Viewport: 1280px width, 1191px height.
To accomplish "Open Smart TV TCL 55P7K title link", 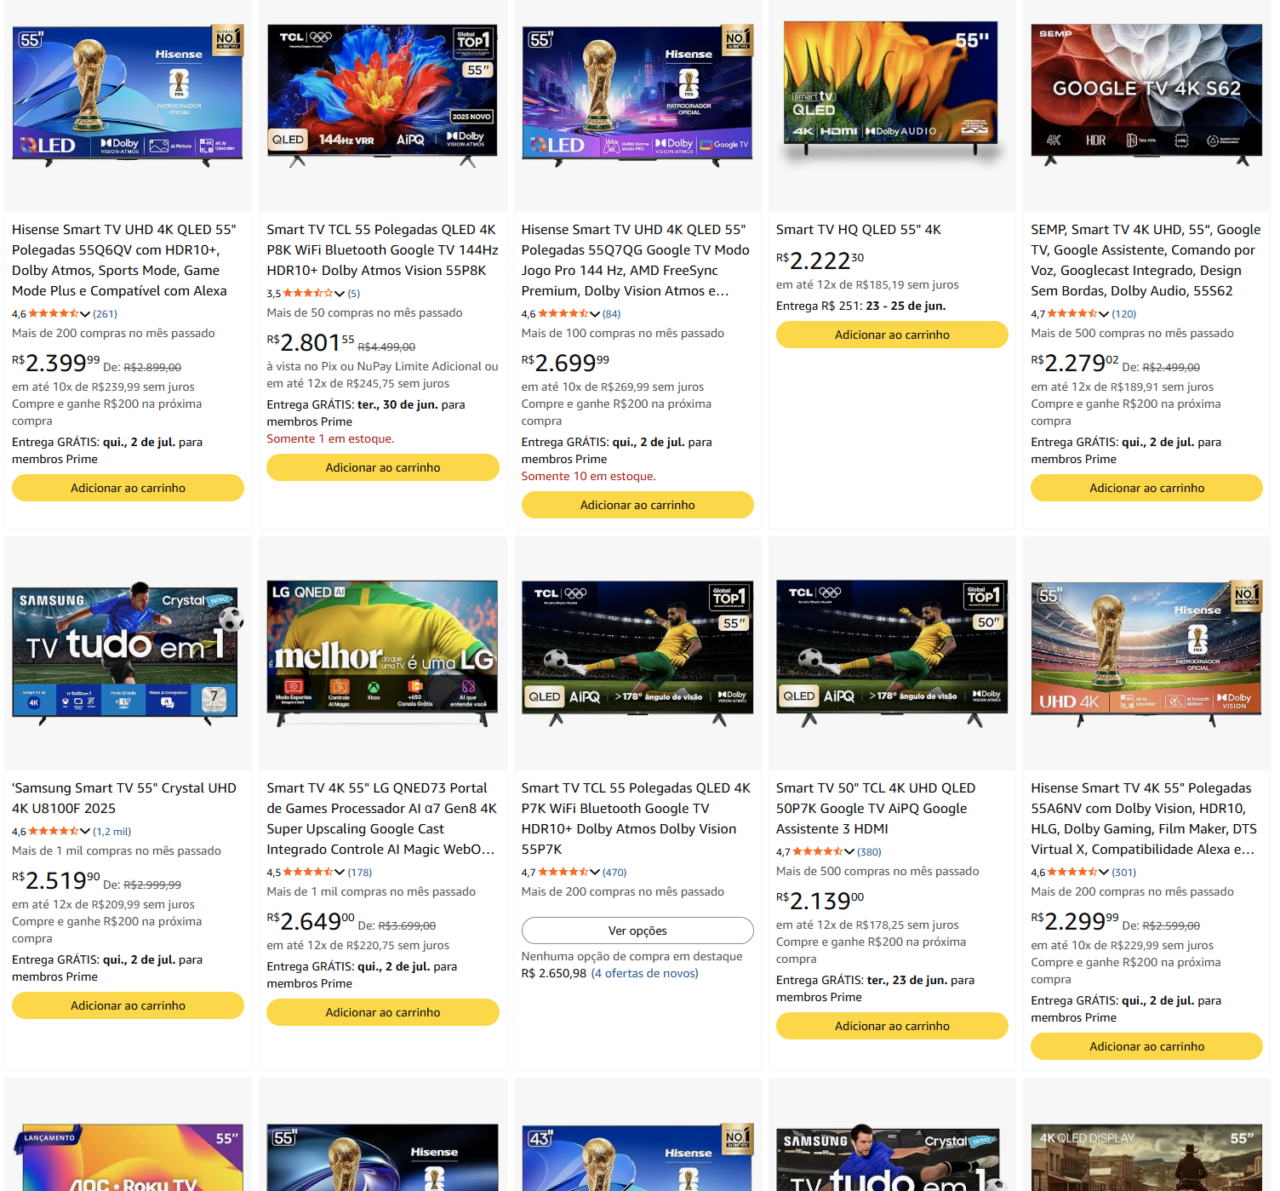I will pos(636,819).
